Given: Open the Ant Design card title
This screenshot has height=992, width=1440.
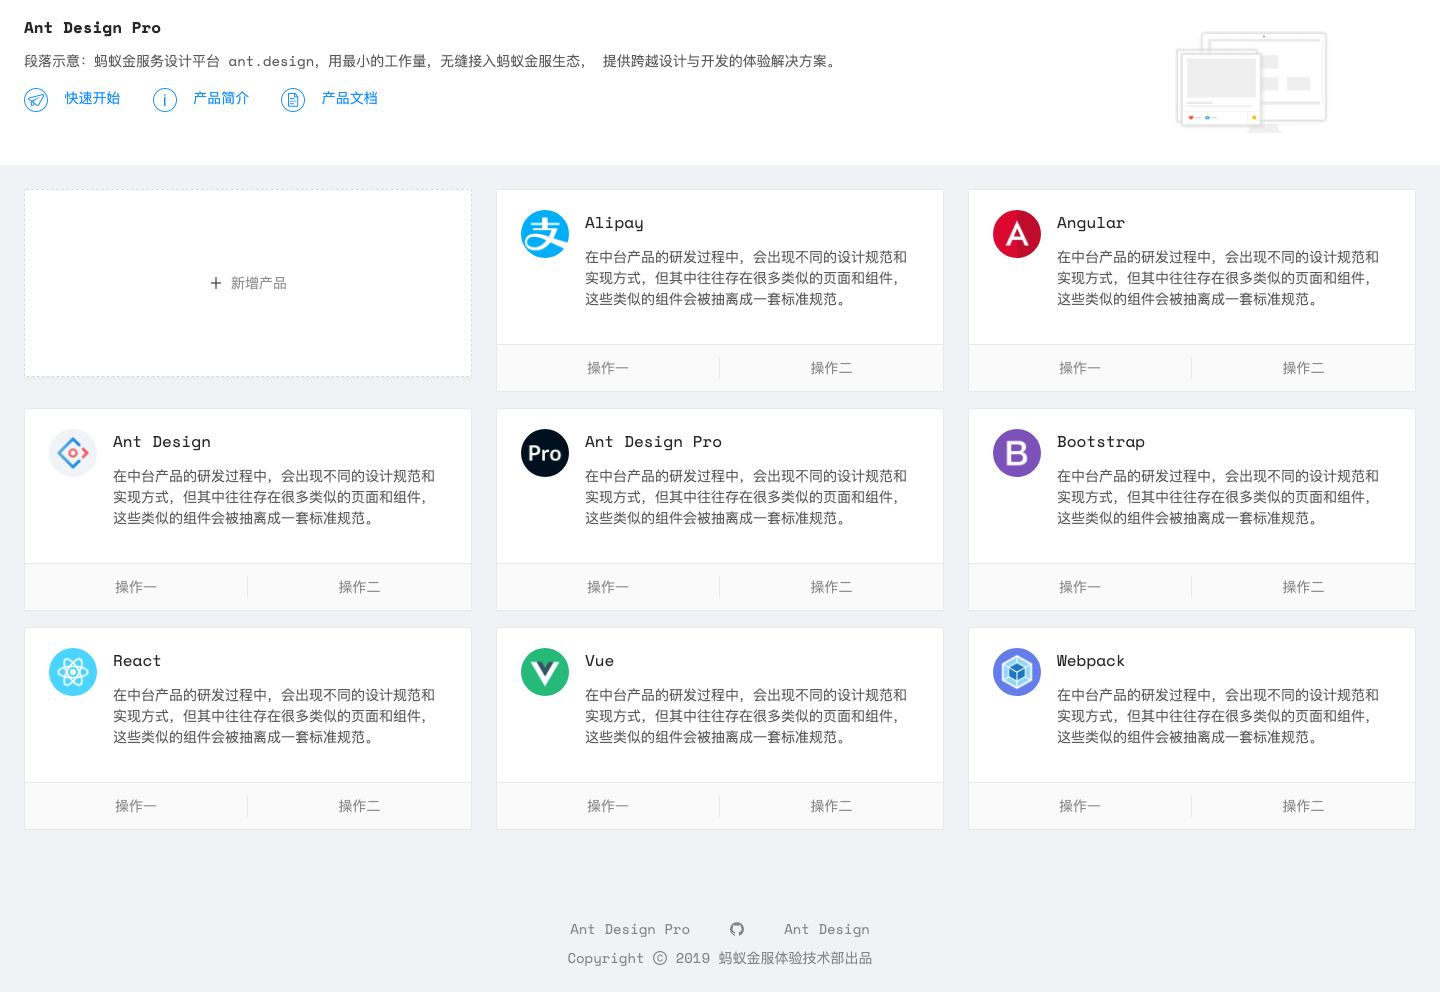Looking at the screenshot, I should (162, 442).
